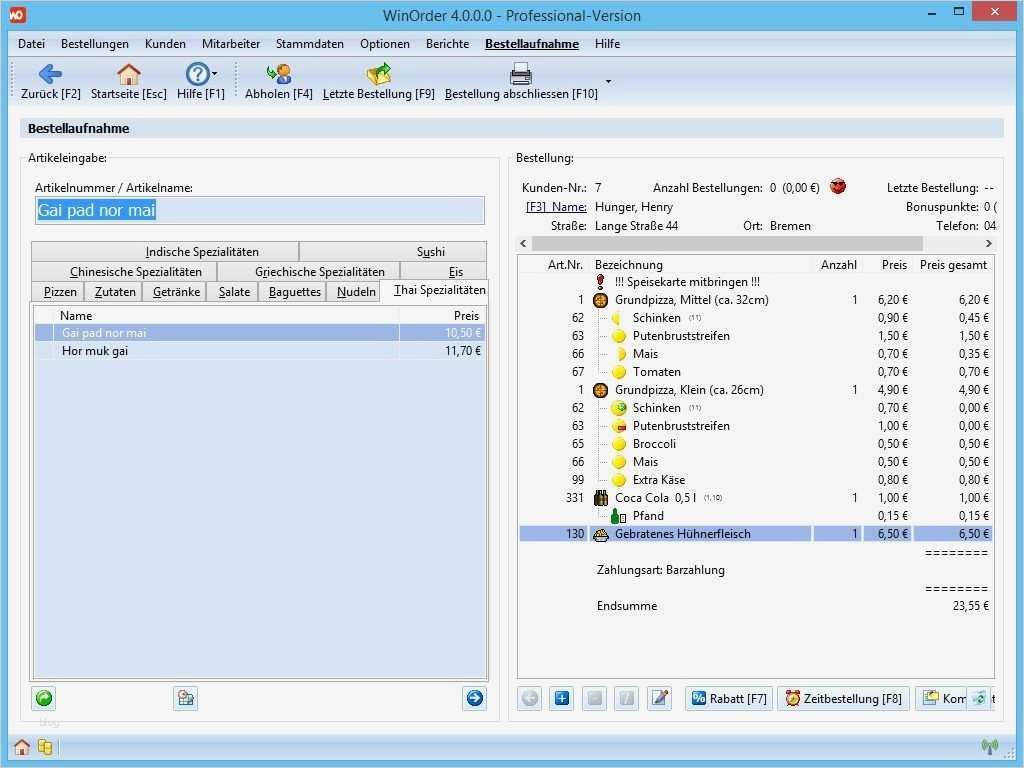1024x768 pixels.
Task: Open the Berichte menu
Action: 447,44
